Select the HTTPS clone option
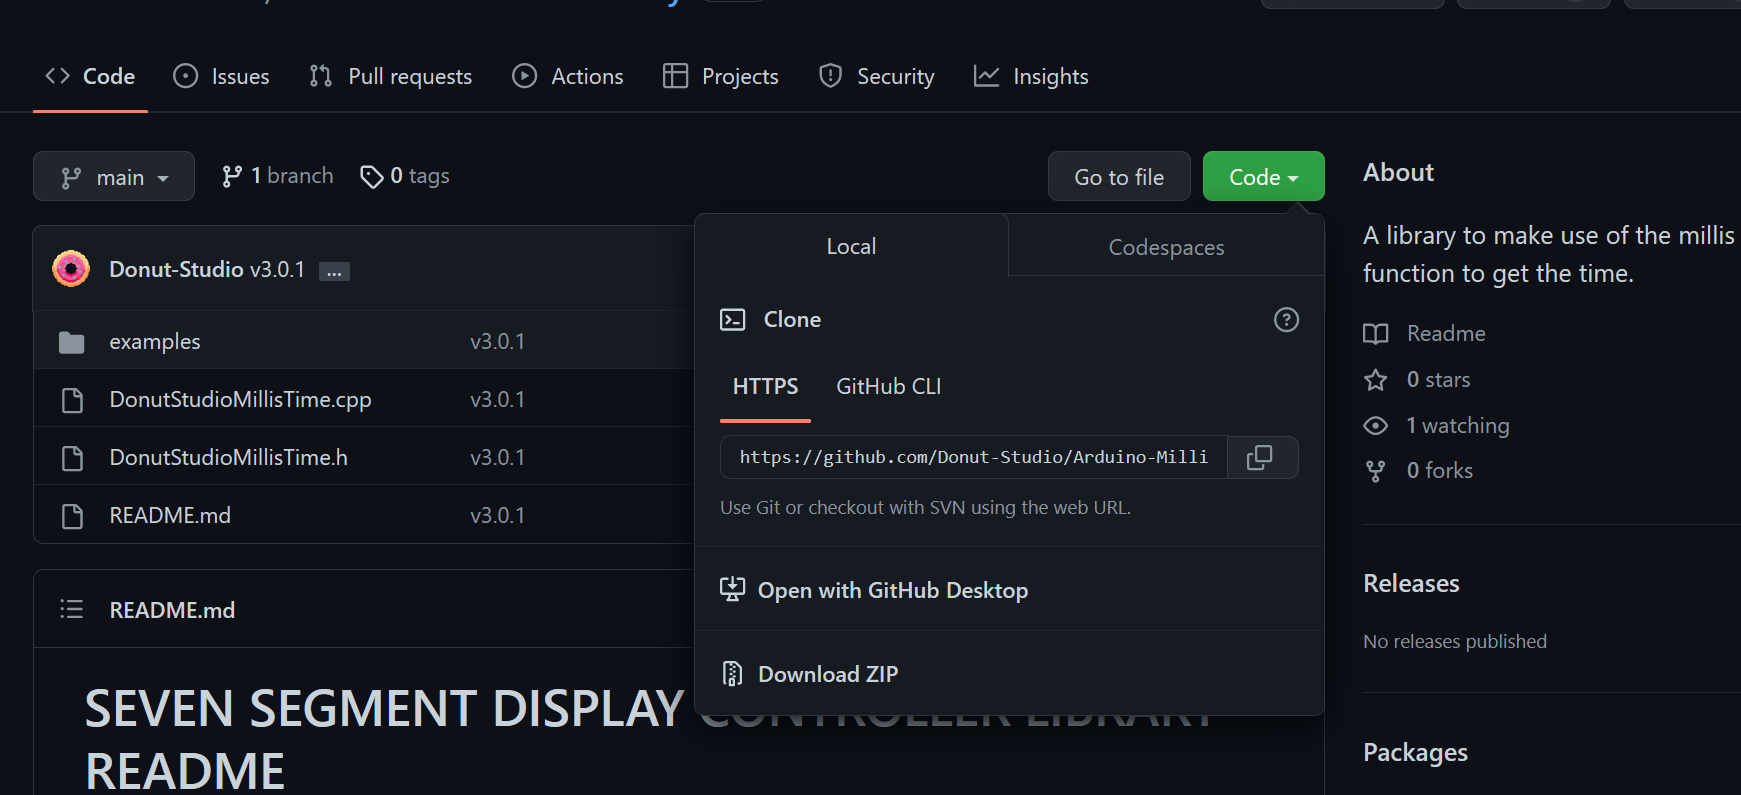This screenshot has width=1741, height=795. (765, 386)
